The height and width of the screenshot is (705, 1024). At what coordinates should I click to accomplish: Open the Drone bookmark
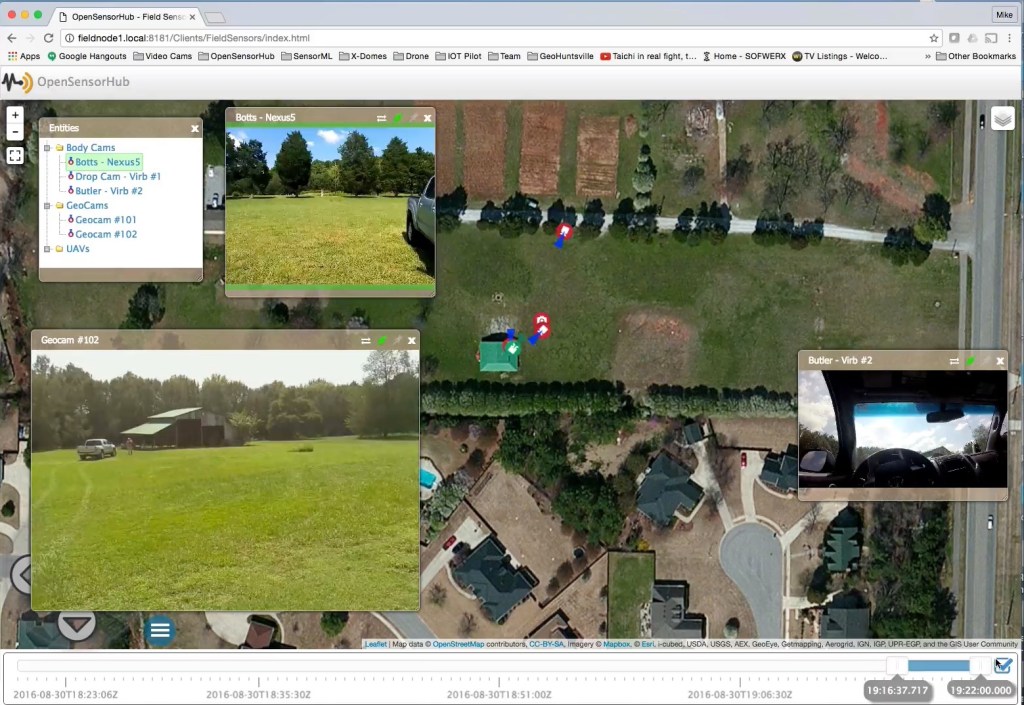tap(411, 56)
